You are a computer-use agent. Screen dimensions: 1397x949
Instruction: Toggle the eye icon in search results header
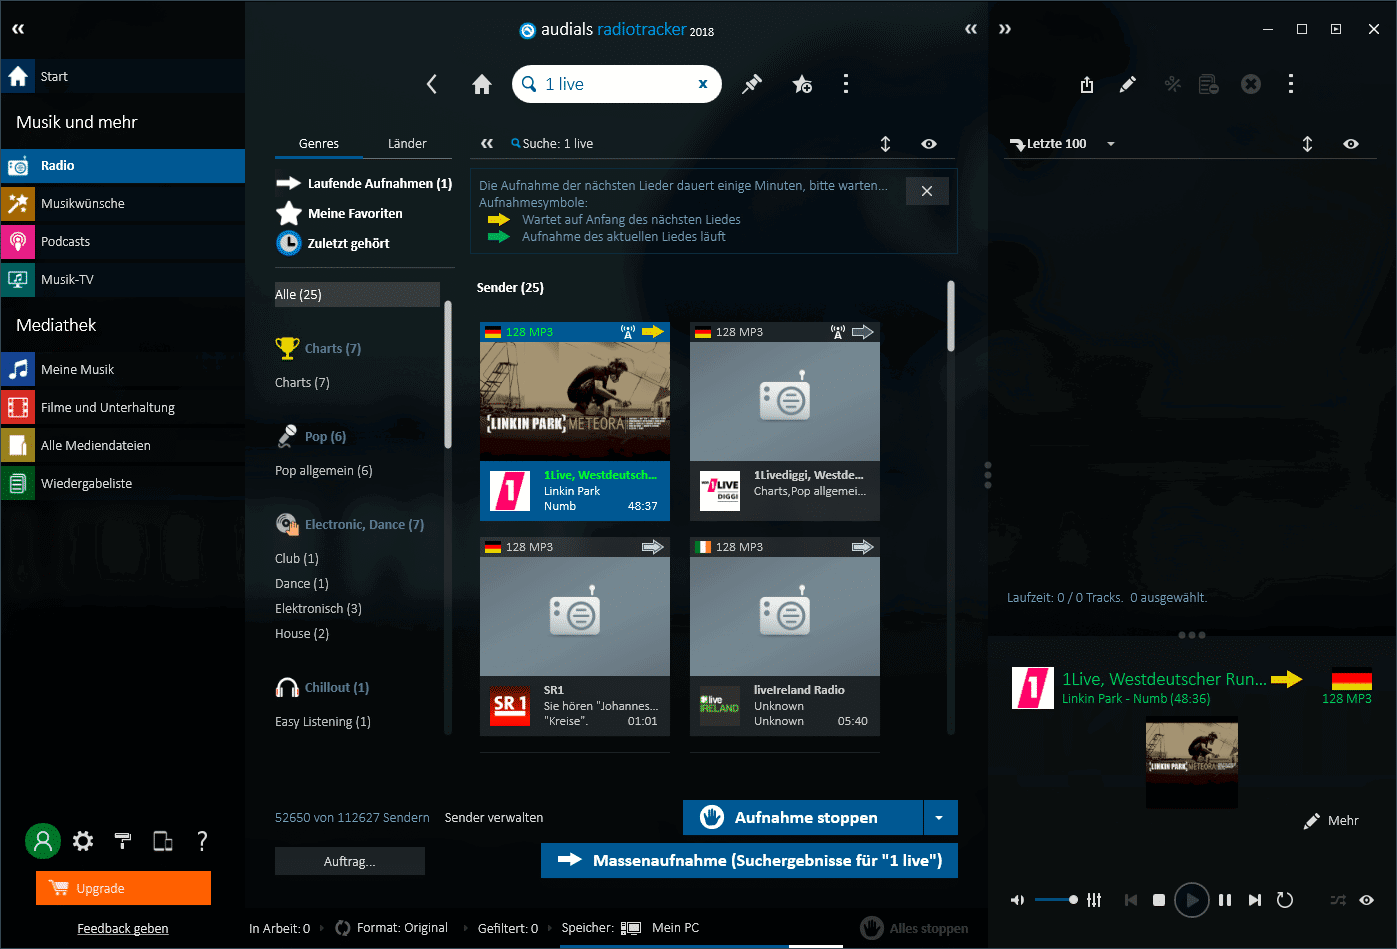(929, 144)
